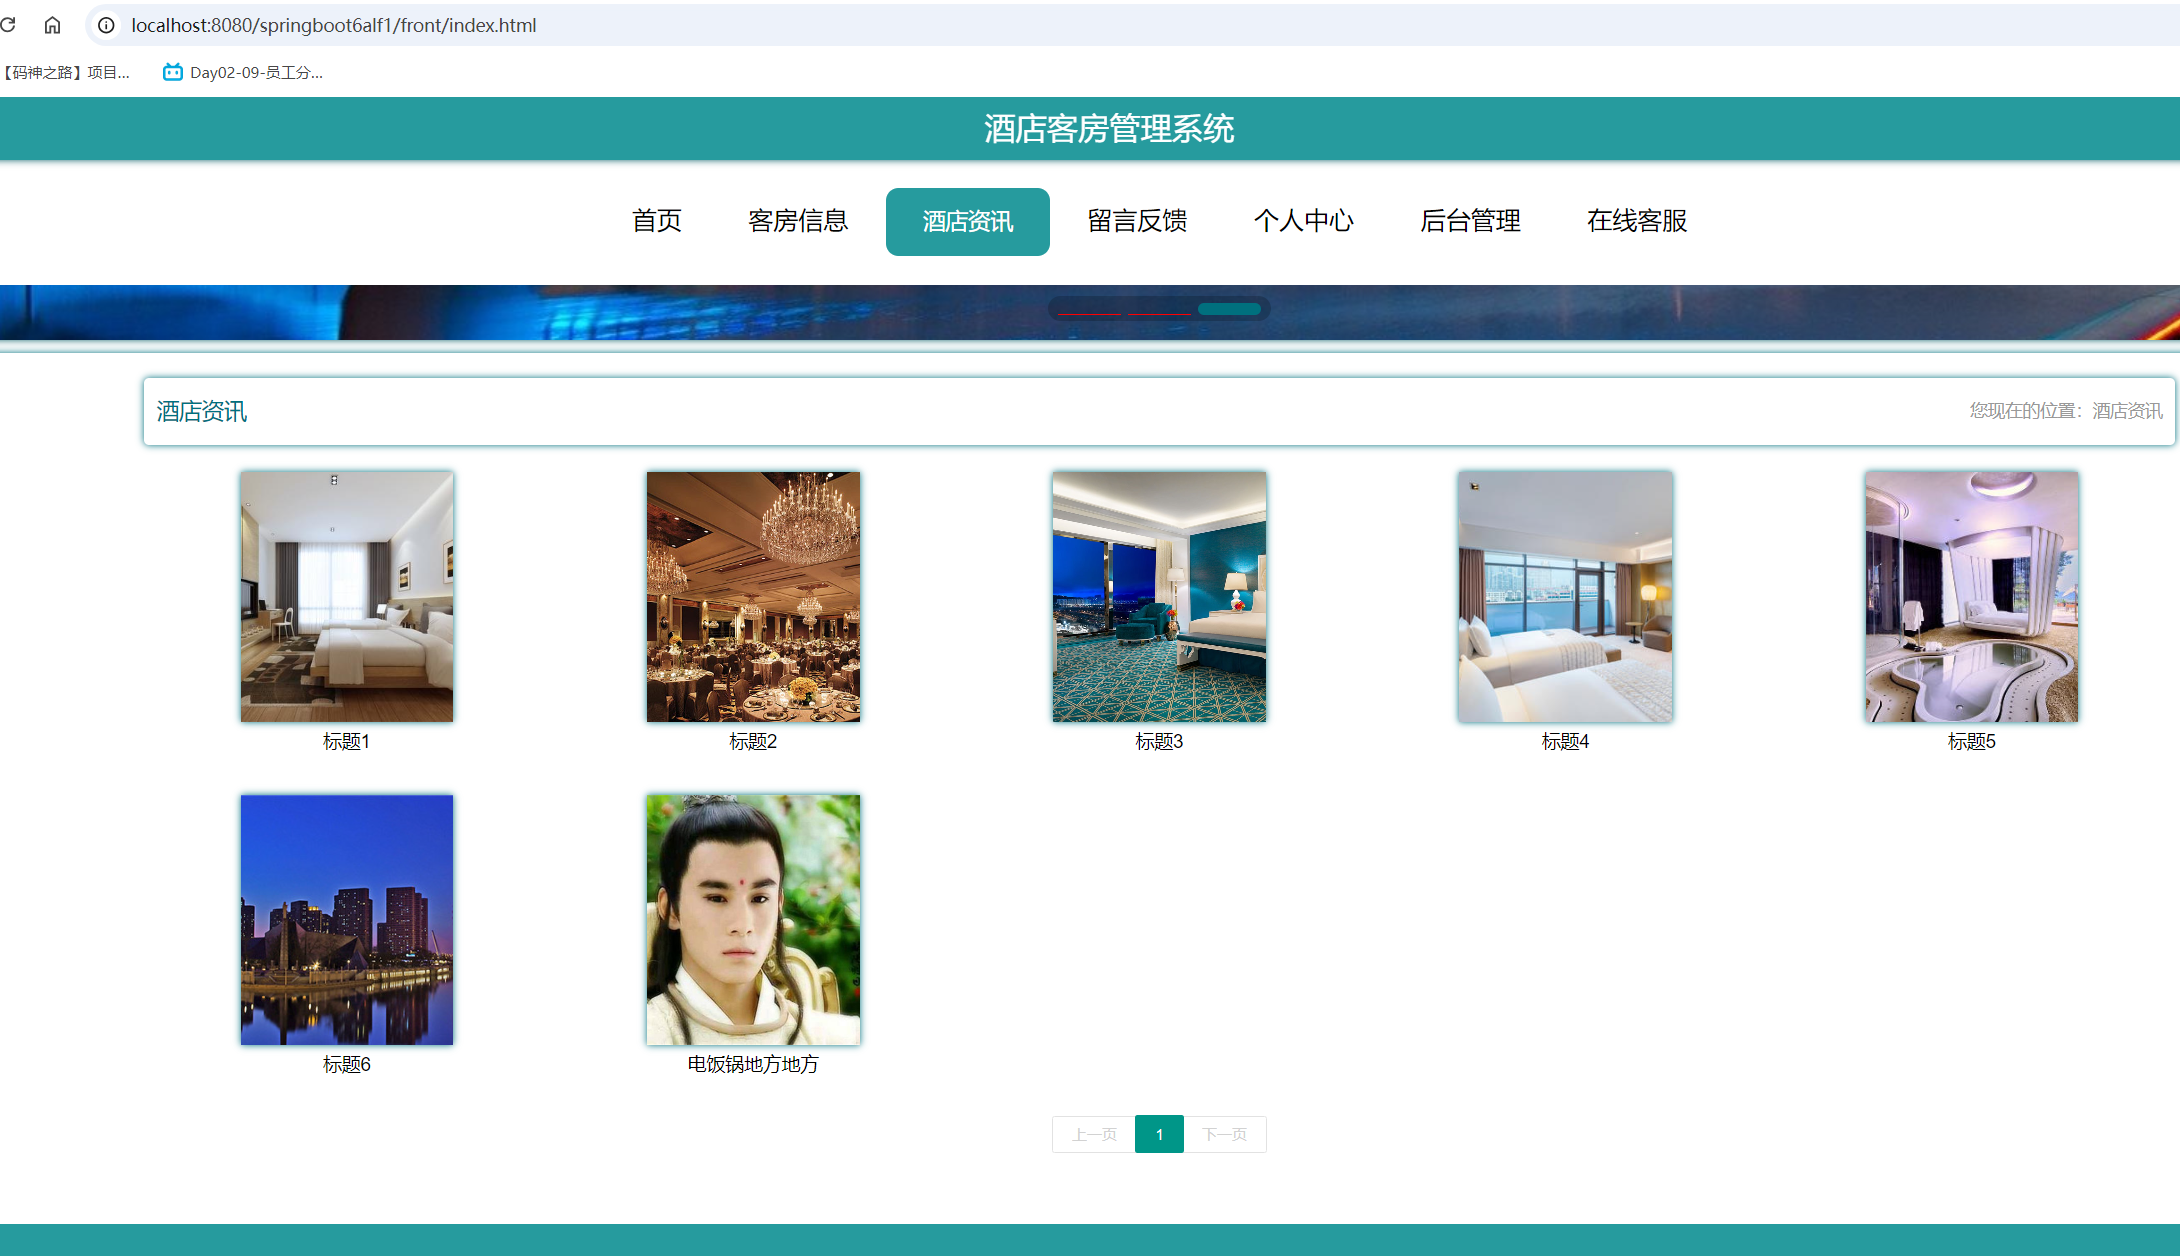Click the bilibili favicon on the bookmarks bar
Screen dimensions: 2180x1256
170,71
